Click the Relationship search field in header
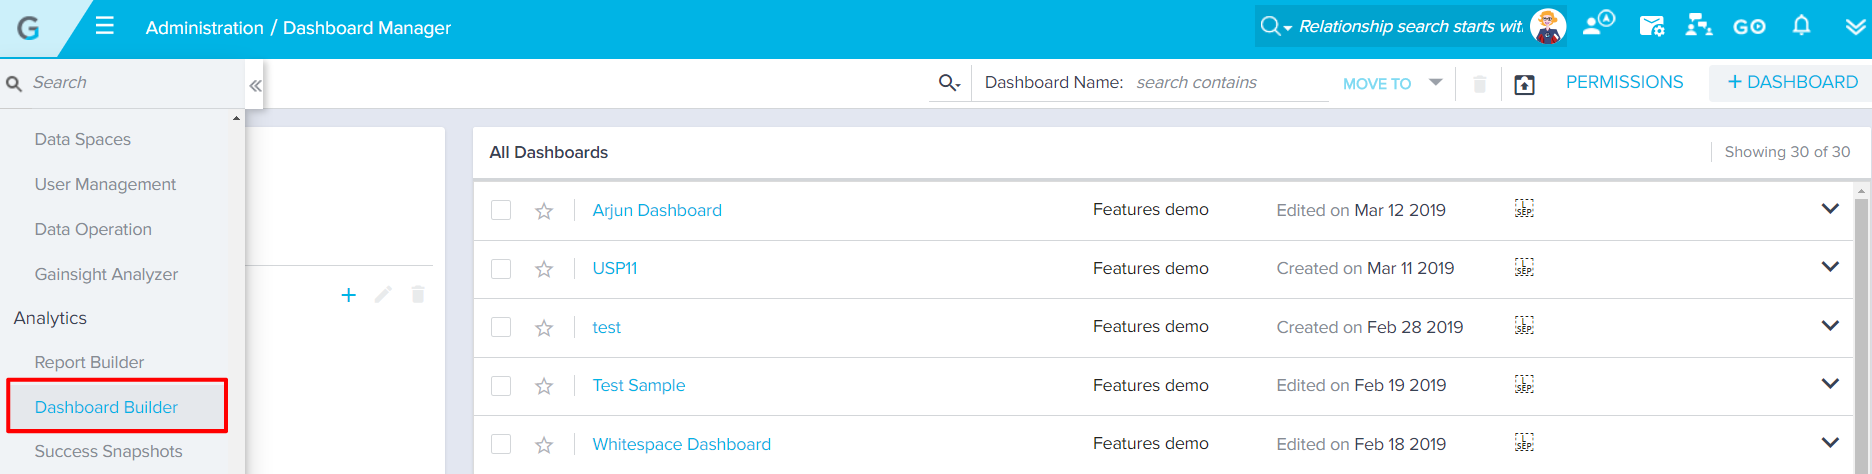The height and width of the screenshot is (474, 1872). pos(1410,27)
